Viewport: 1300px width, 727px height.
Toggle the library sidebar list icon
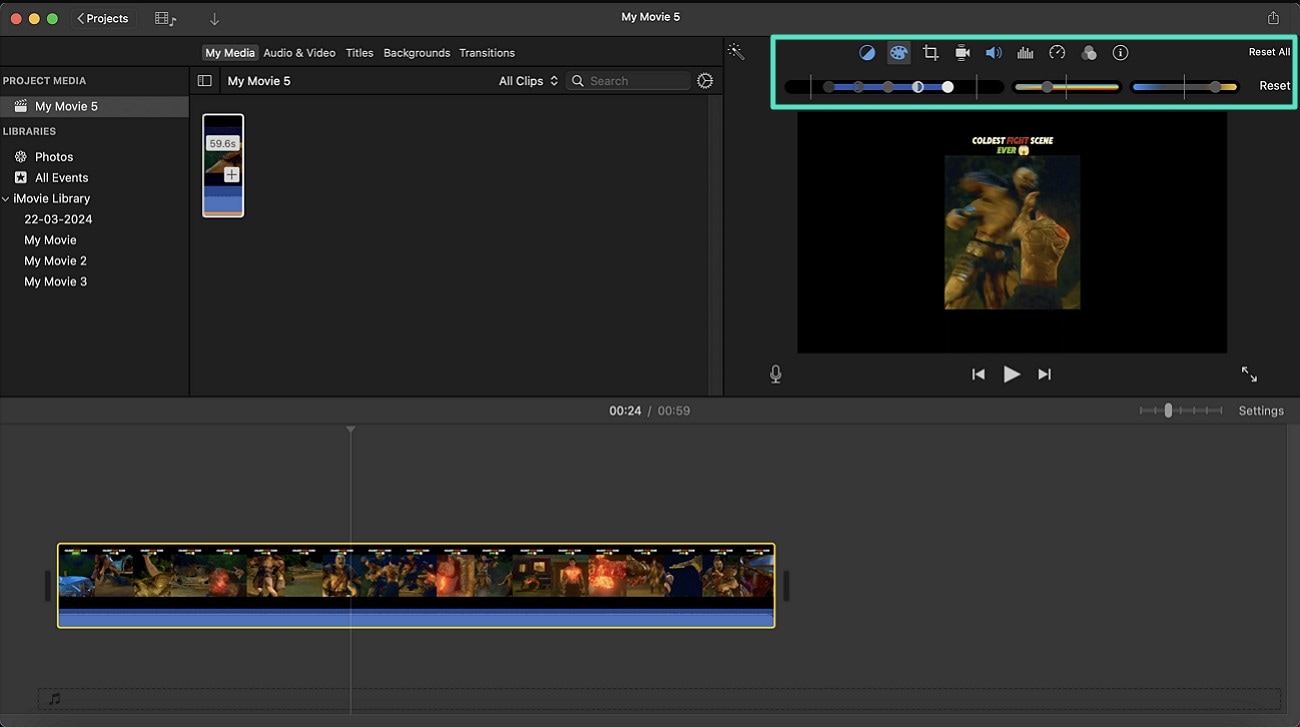click(x=204, y=81)
